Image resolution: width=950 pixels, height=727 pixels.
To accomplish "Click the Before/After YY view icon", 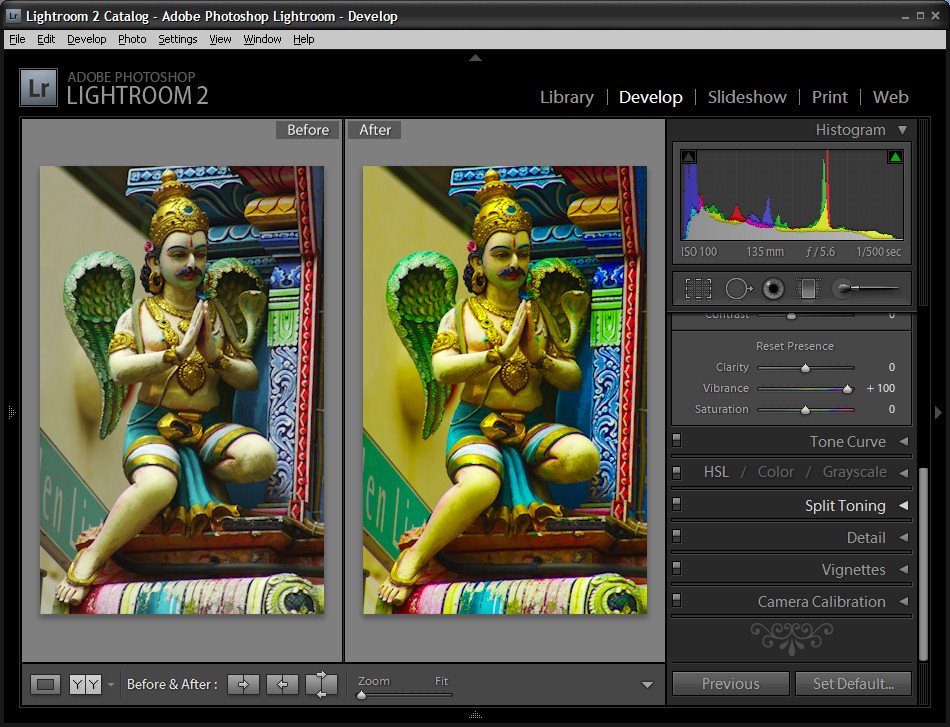I will (x=85, y=685).
